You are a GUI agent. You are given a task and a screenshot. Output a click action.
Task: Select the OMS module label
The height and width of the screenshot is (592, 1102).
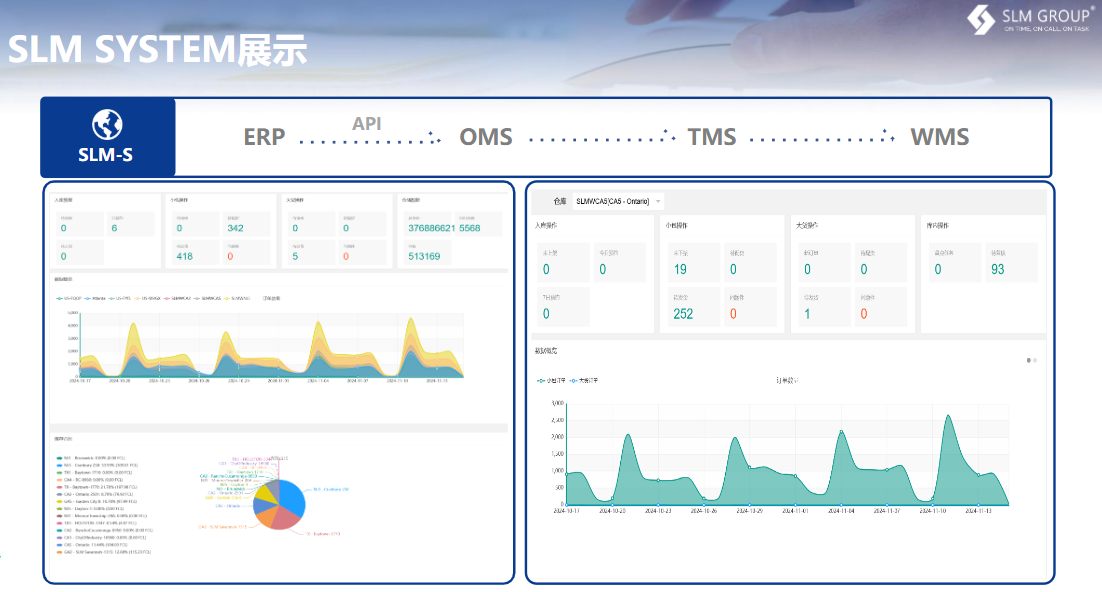coord(486,137)
